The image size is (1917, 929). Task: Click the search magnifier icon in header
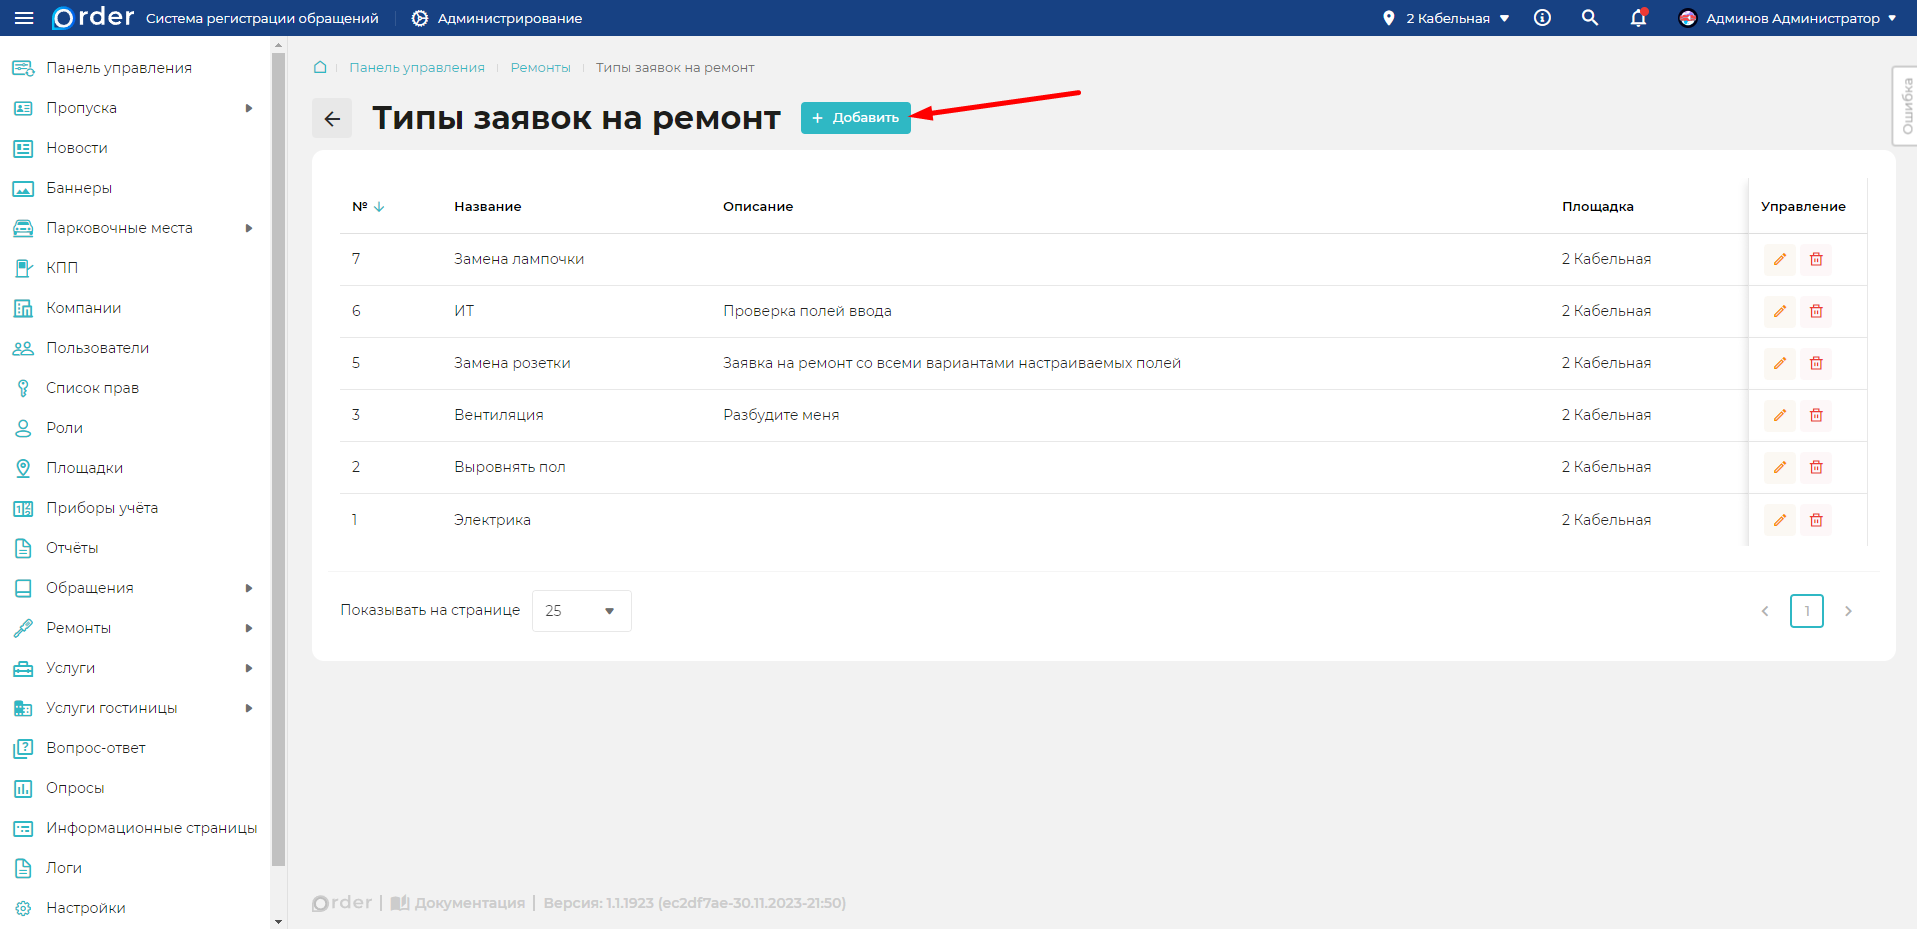[1589, 18]
